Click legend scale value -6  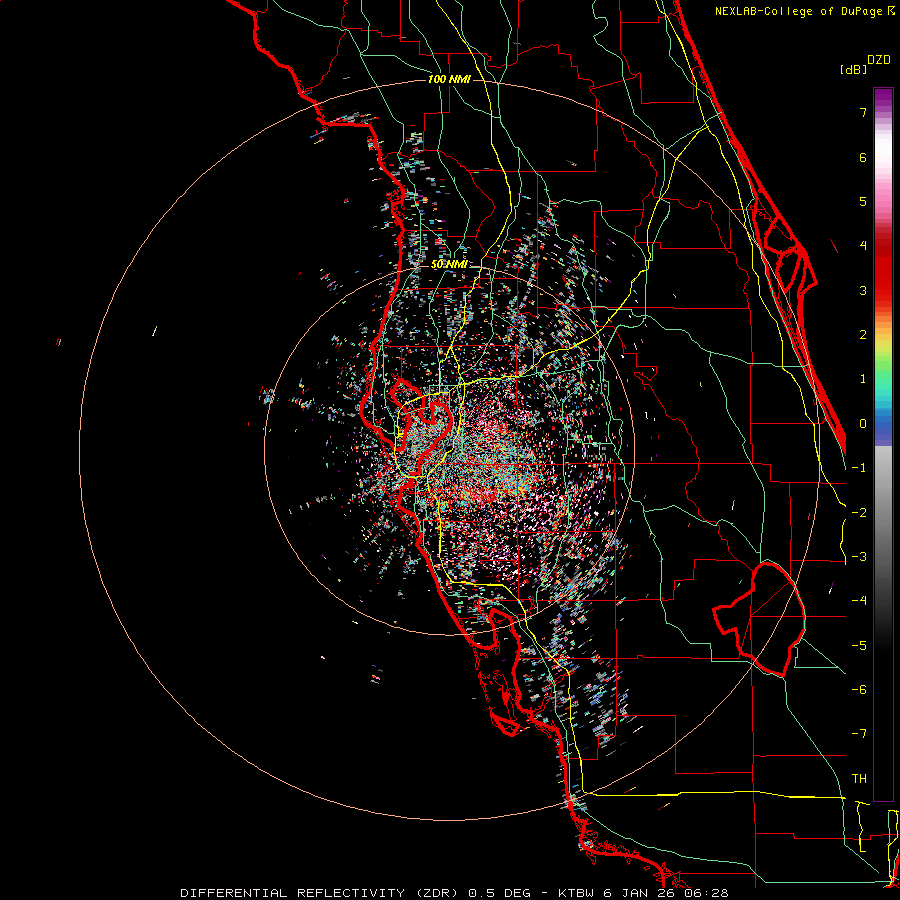pyautogui.click(x=859, y=690)
